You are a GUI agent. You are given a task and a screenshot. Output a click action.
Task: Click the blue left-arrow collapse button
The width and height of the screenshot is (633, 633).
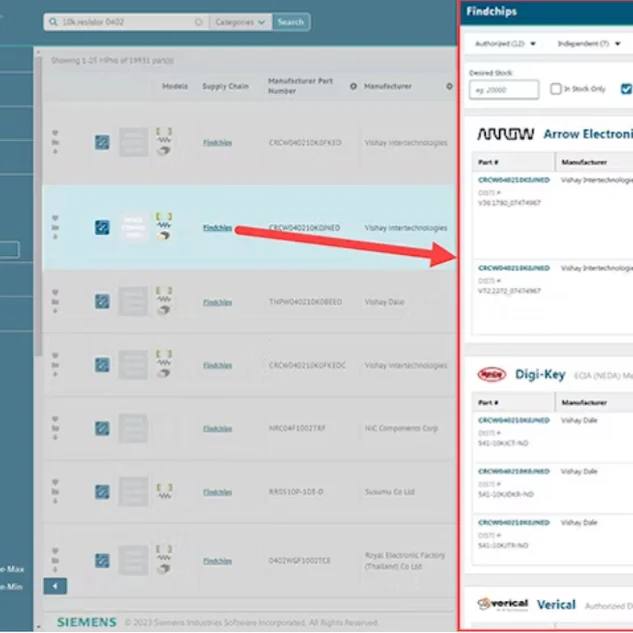55,586
